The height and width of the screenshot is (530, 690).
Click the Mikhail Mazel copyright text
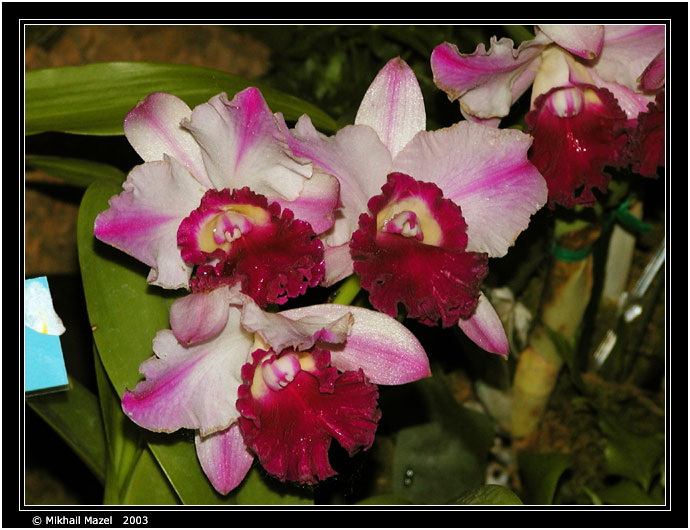[72, 520]
